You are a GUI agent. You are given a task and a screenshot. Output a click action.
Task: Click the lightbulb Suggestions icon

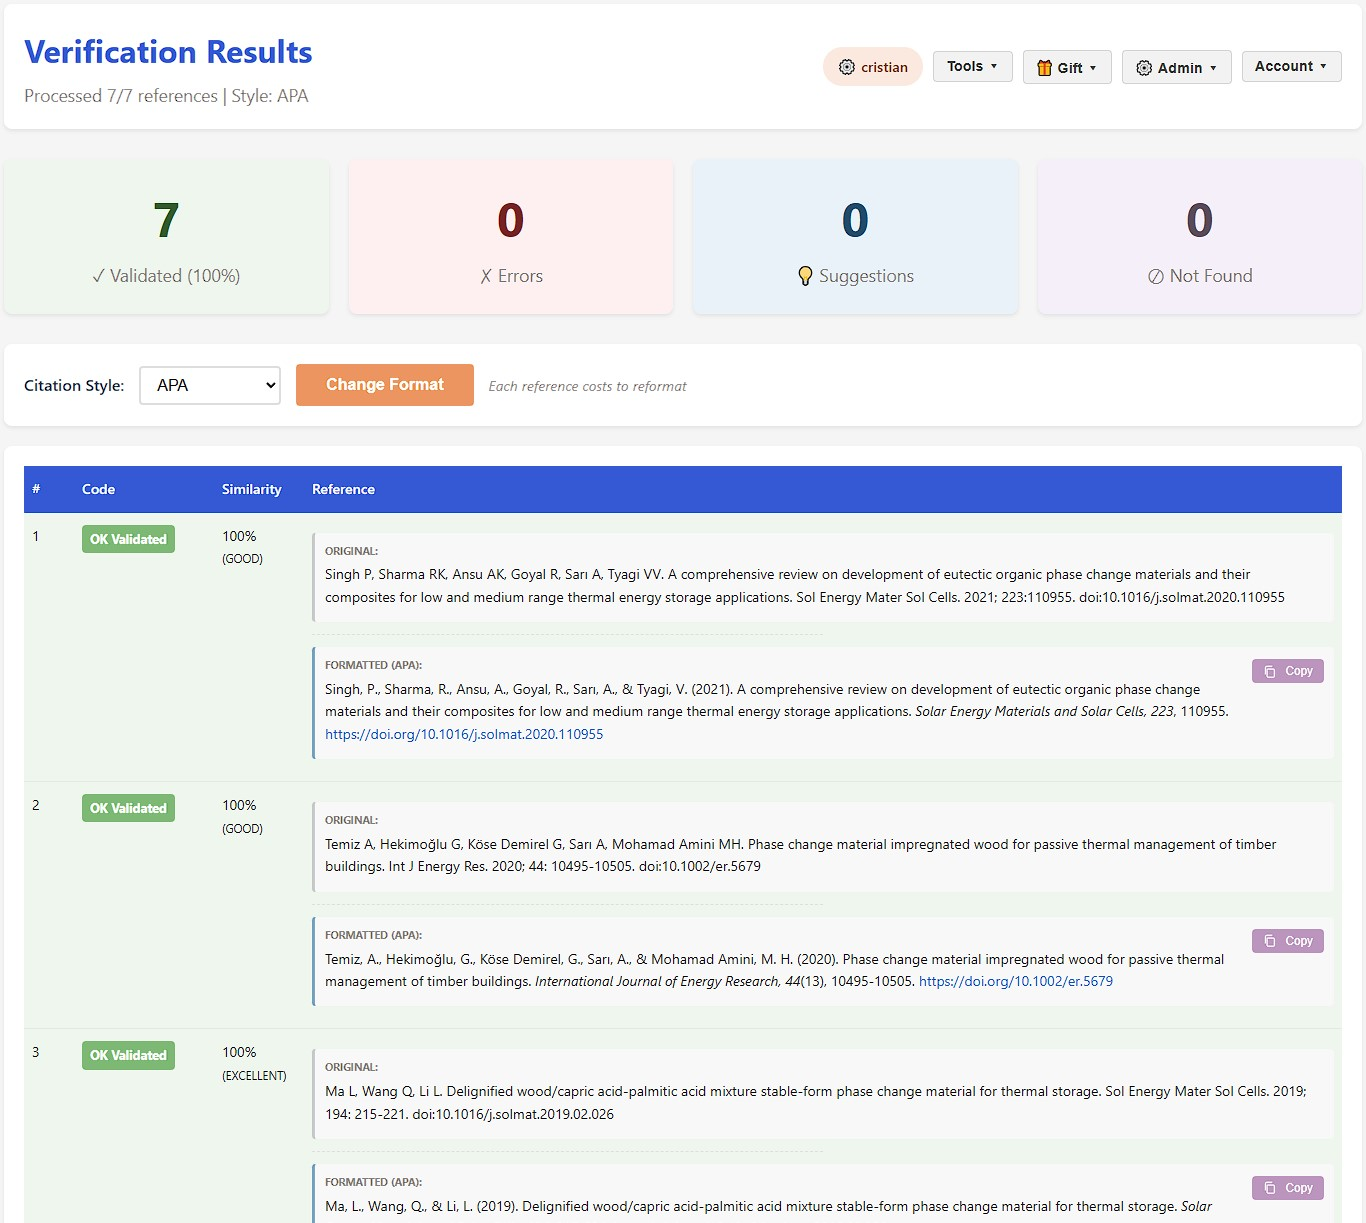[x=805, y=276]
